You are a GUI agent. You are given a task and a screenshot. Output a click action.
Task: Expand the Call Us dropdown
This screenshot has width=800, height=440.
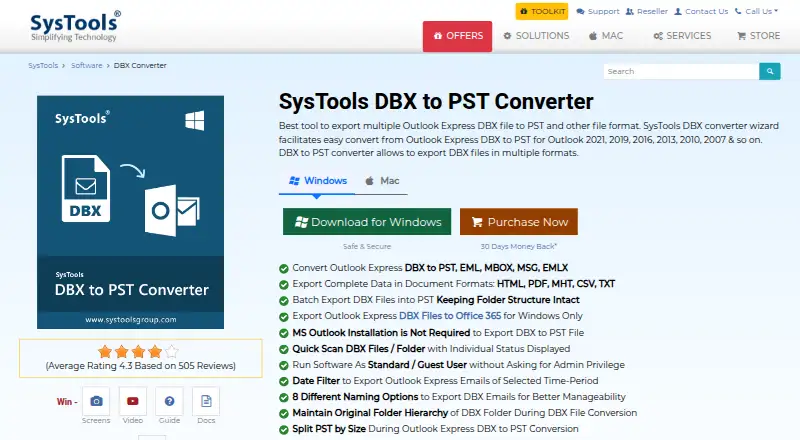(x=757, y=11)
